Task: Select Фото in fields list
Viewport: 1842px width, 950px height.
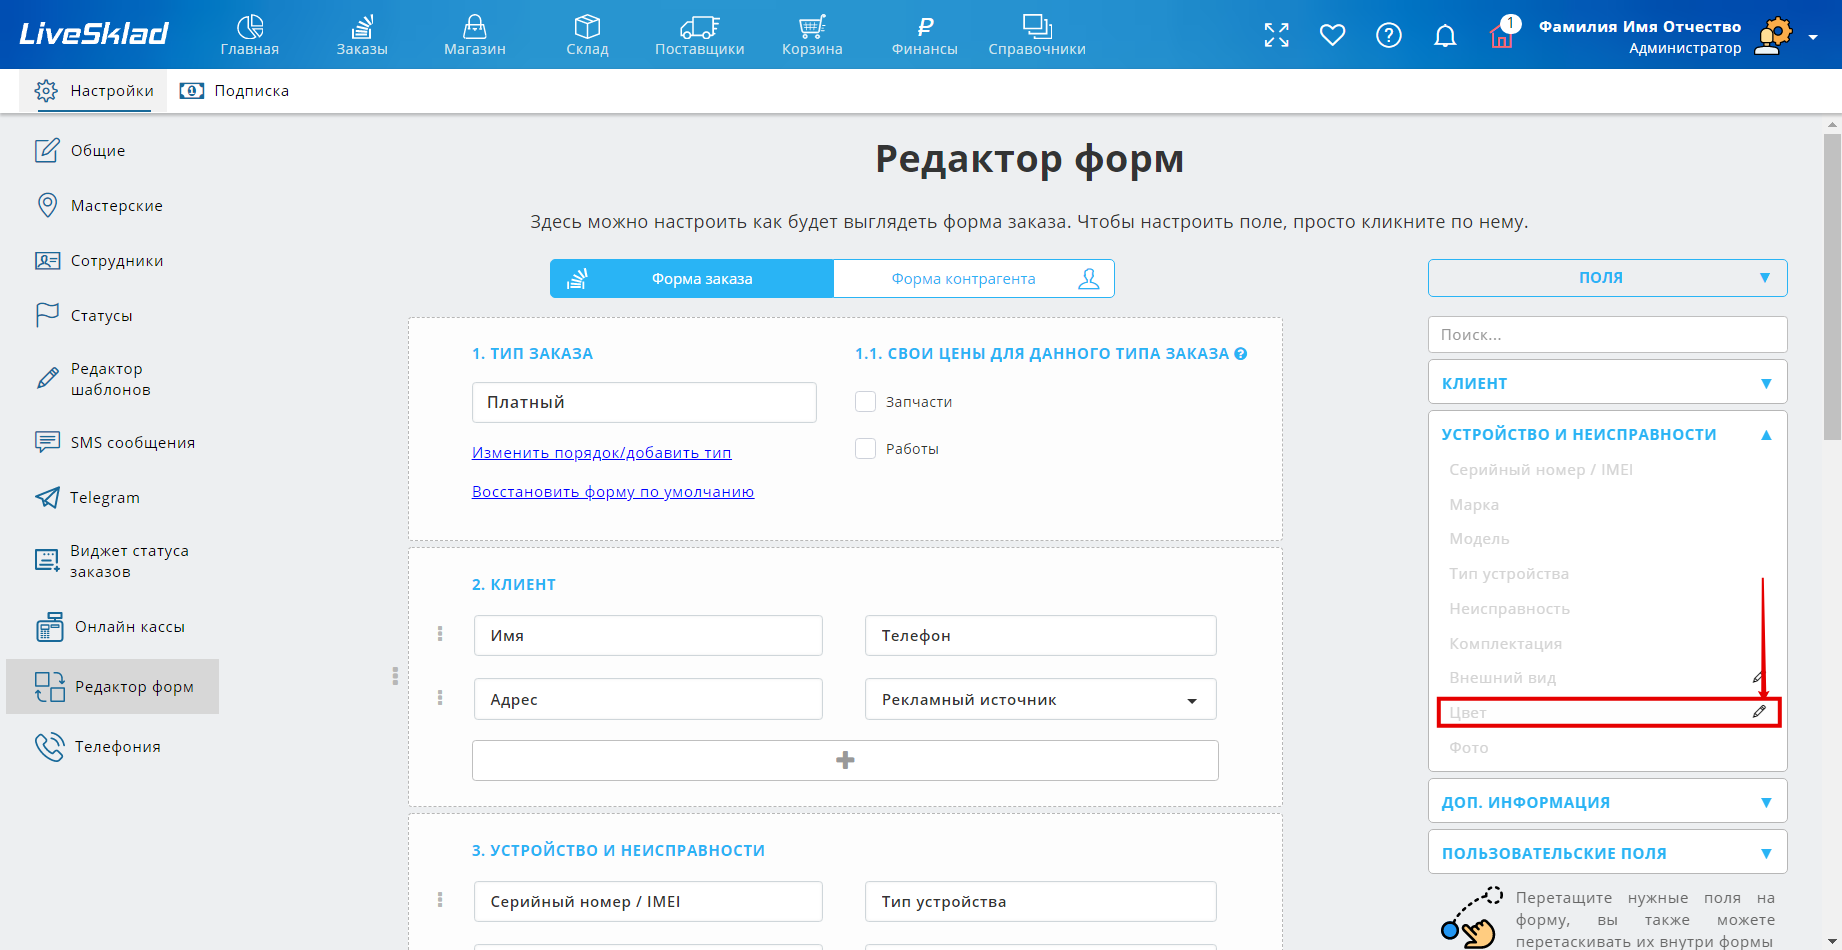Action: (1468, 748)
